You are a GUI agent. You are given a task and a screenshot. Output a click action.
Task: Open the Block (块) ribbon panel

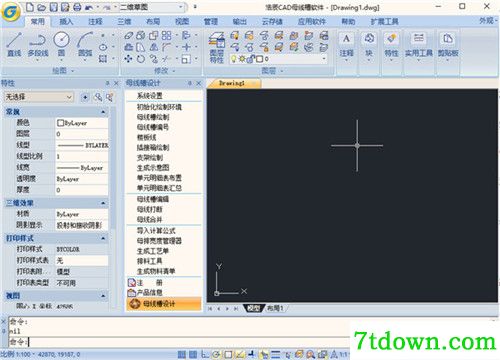point(369,45)
